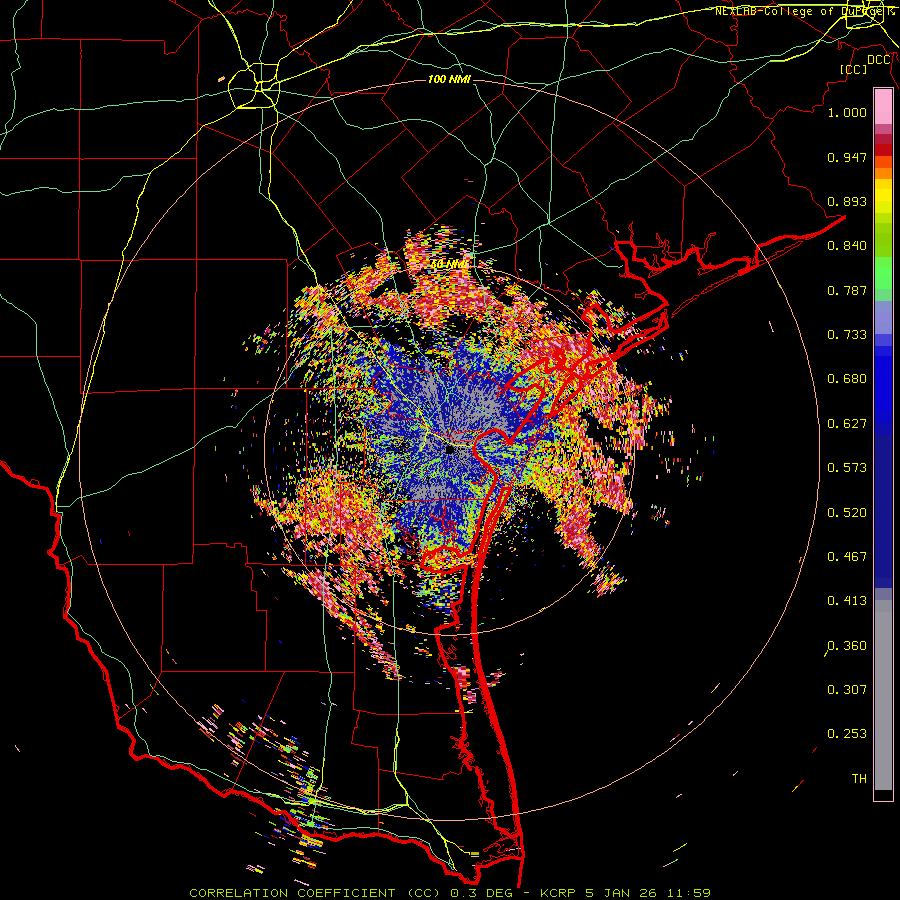900x900 pixels.
Task: Click the 0.840 legend value
Action: [x=847, y=246]
